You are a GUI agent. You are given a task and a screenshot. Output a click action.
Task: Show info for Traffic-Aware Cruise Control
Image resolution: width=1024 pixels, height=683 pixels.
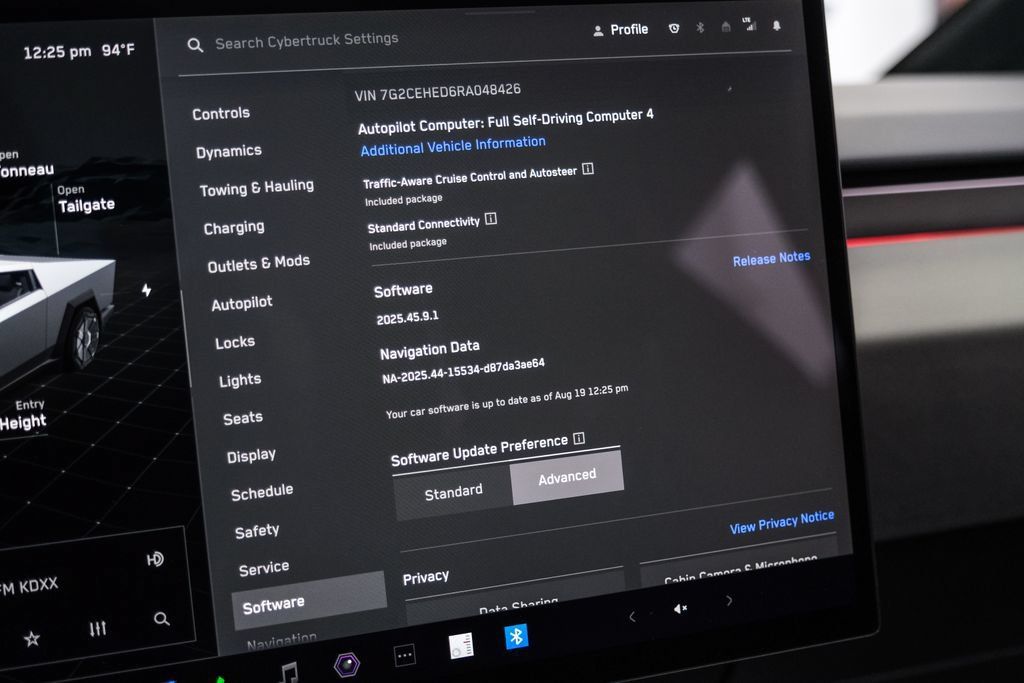588,169
